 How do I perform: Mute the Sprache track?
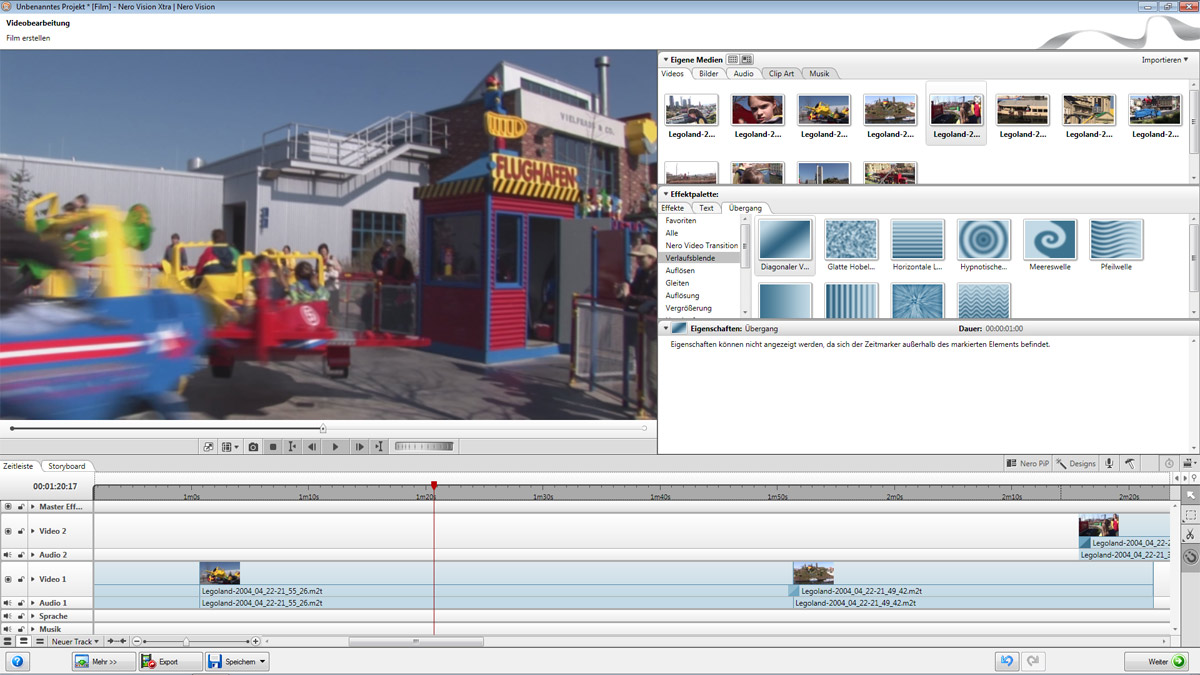(8, 616)
